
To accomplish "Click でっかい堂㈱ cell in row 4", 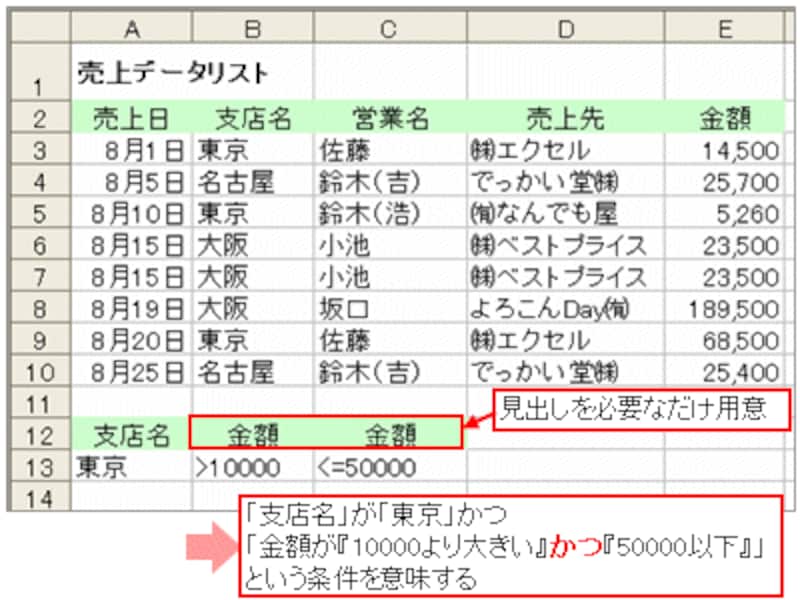I will coord(565,181).
